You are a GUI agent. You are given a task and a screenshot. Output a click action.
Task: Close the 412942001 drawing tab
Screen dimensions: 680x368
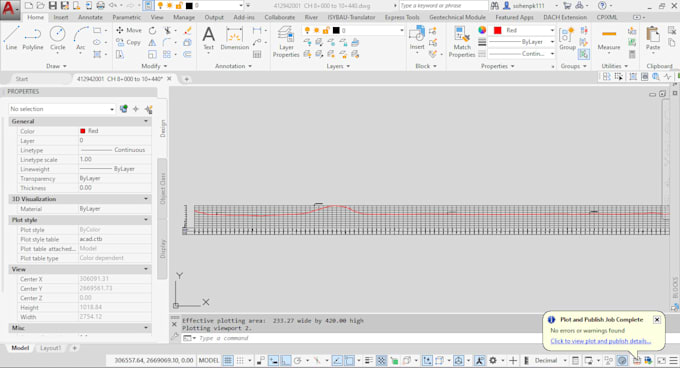[169, 78]
